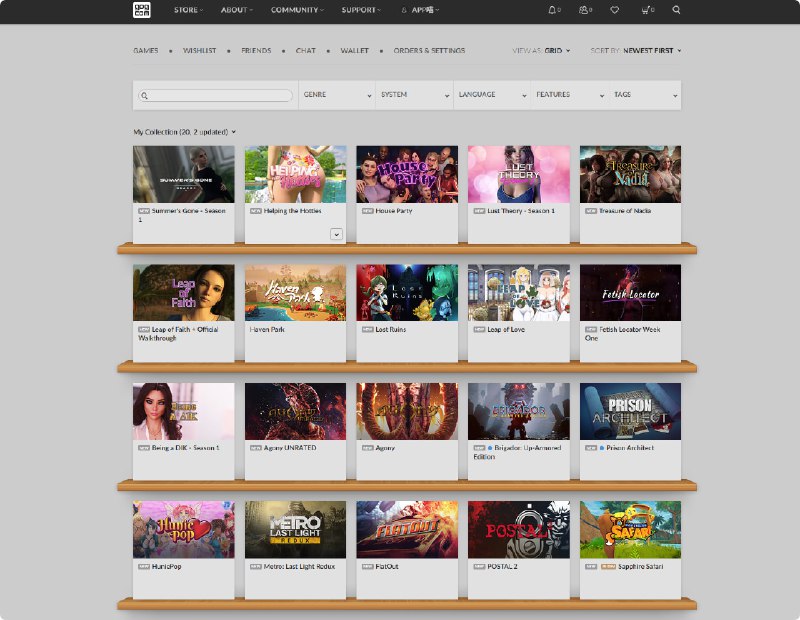Open the FlatOut cover image
The image size is (800, 620).
(x=407, y=530)
